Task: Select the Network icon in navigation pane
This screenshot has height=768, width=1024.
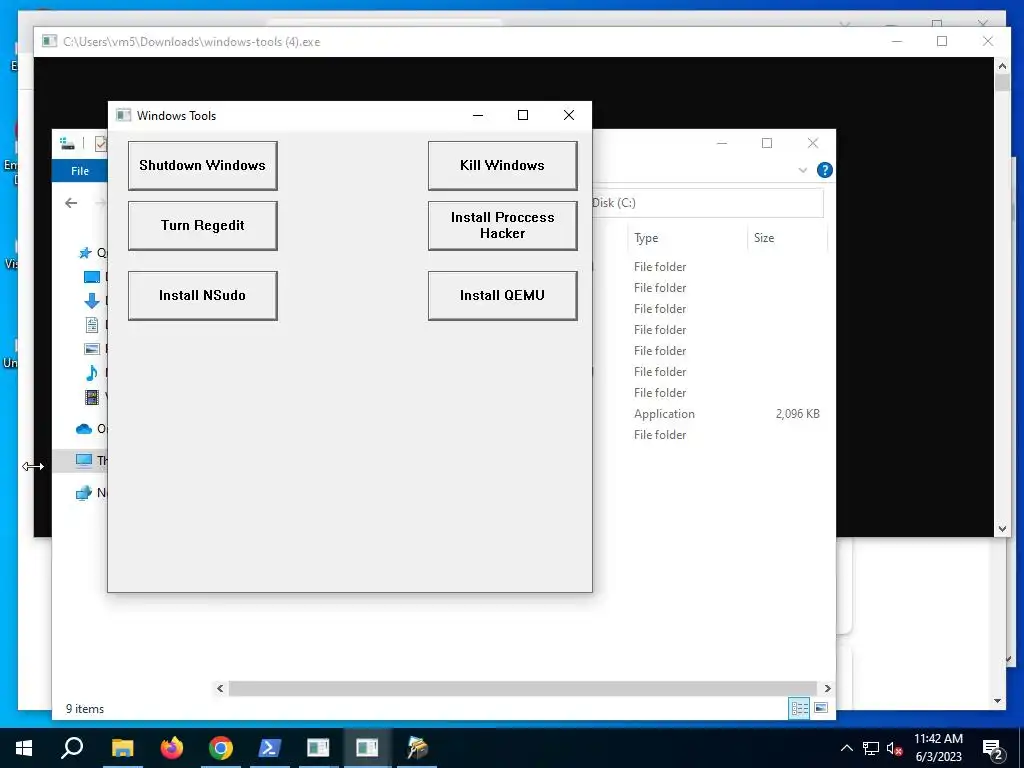Action: tap(84, 492)
